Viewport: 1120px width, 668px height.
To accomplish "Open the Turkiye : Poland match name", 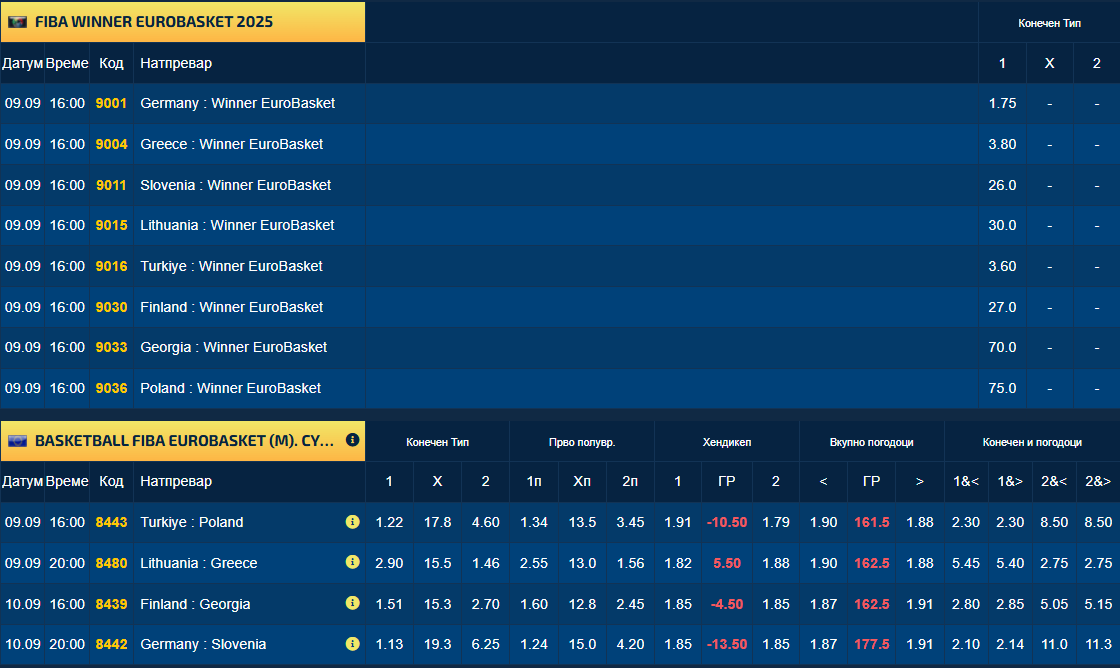I will pyautogui.click(x=191, y=522).
